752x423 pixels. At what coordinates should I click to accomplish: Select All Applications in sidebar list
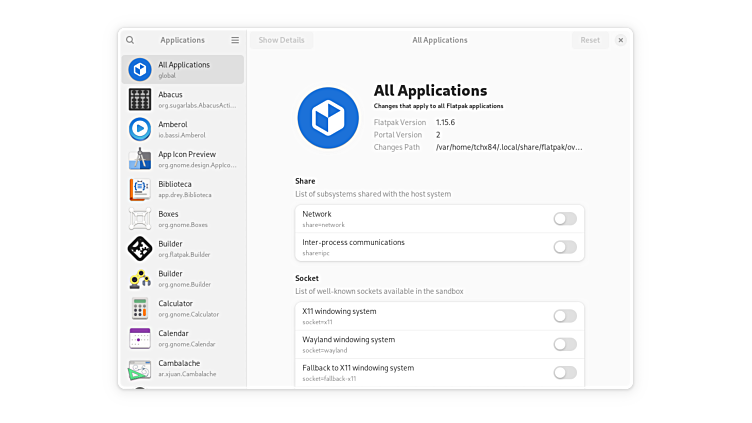(184, 69)
